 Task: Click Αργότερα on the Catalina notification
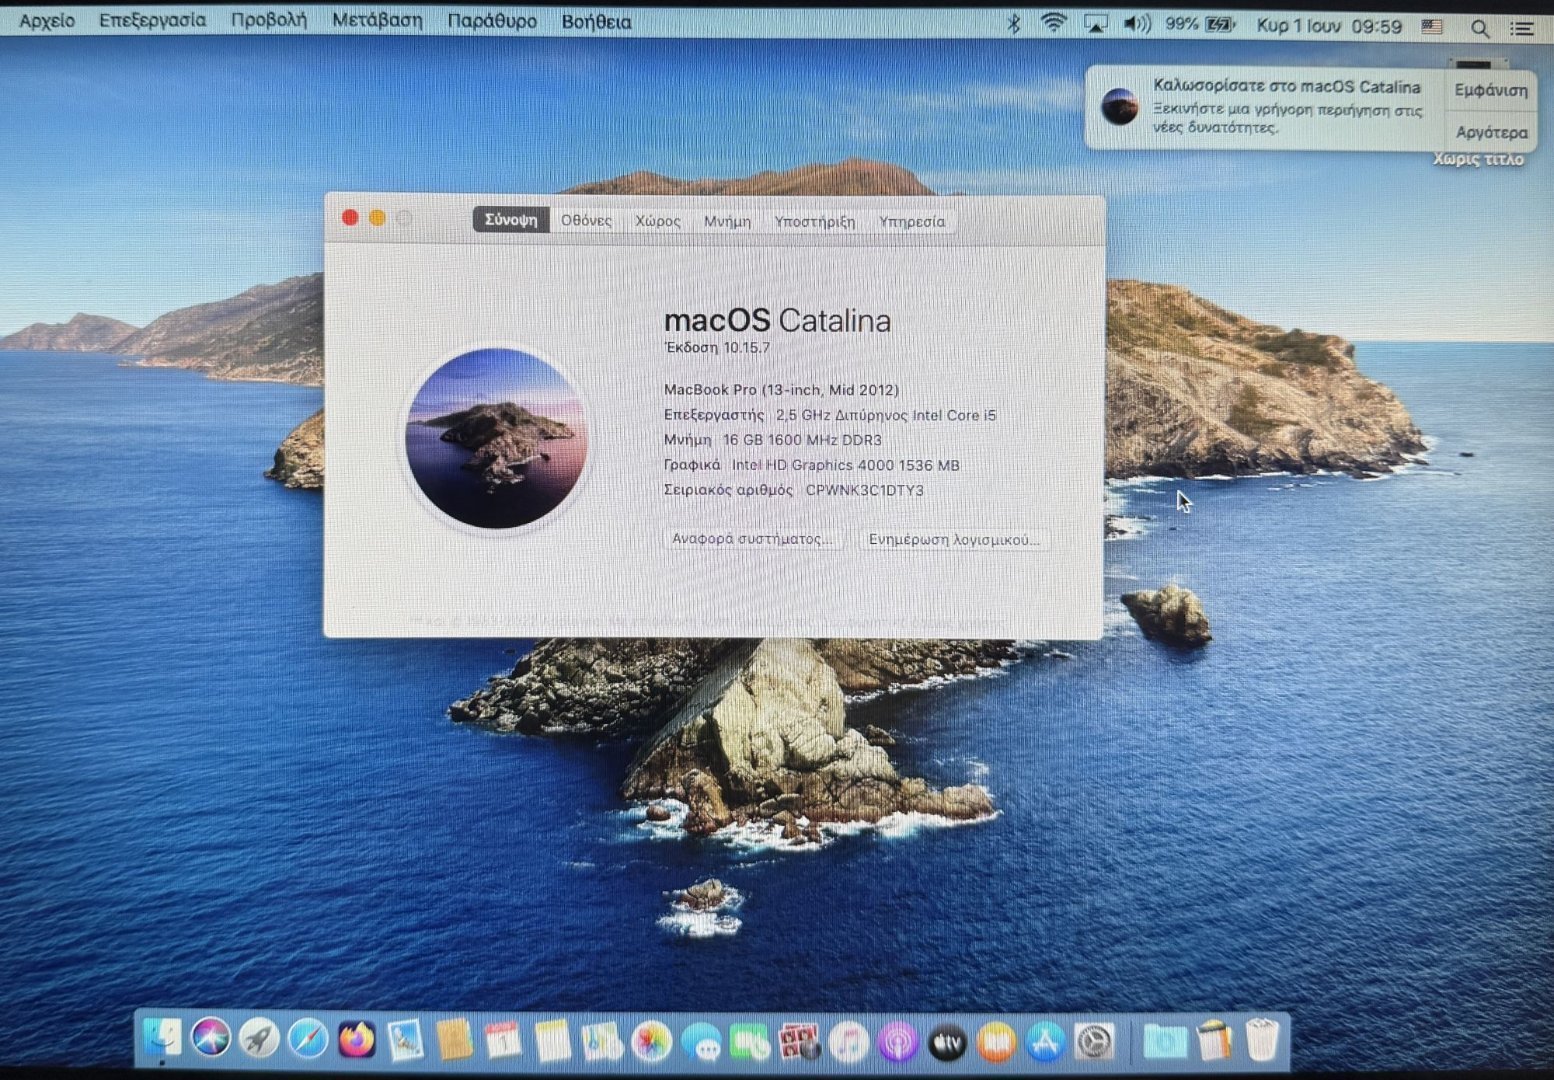pos(1491,132)
